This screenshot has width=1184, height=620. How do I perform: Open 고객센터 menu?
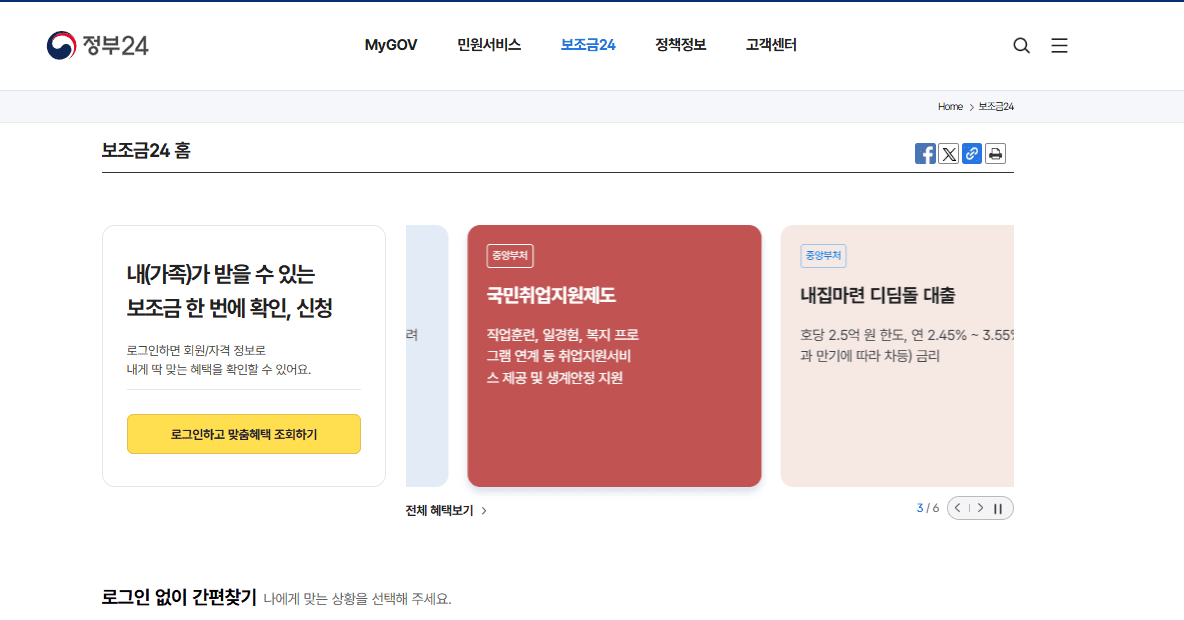tap(771, 45)
